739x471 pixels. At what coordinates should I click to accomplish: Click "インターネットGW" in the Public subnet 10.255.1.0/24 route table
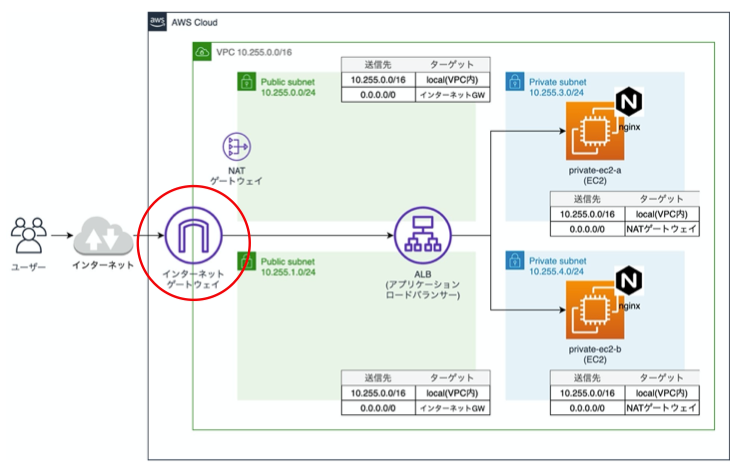tap(452, 408)
